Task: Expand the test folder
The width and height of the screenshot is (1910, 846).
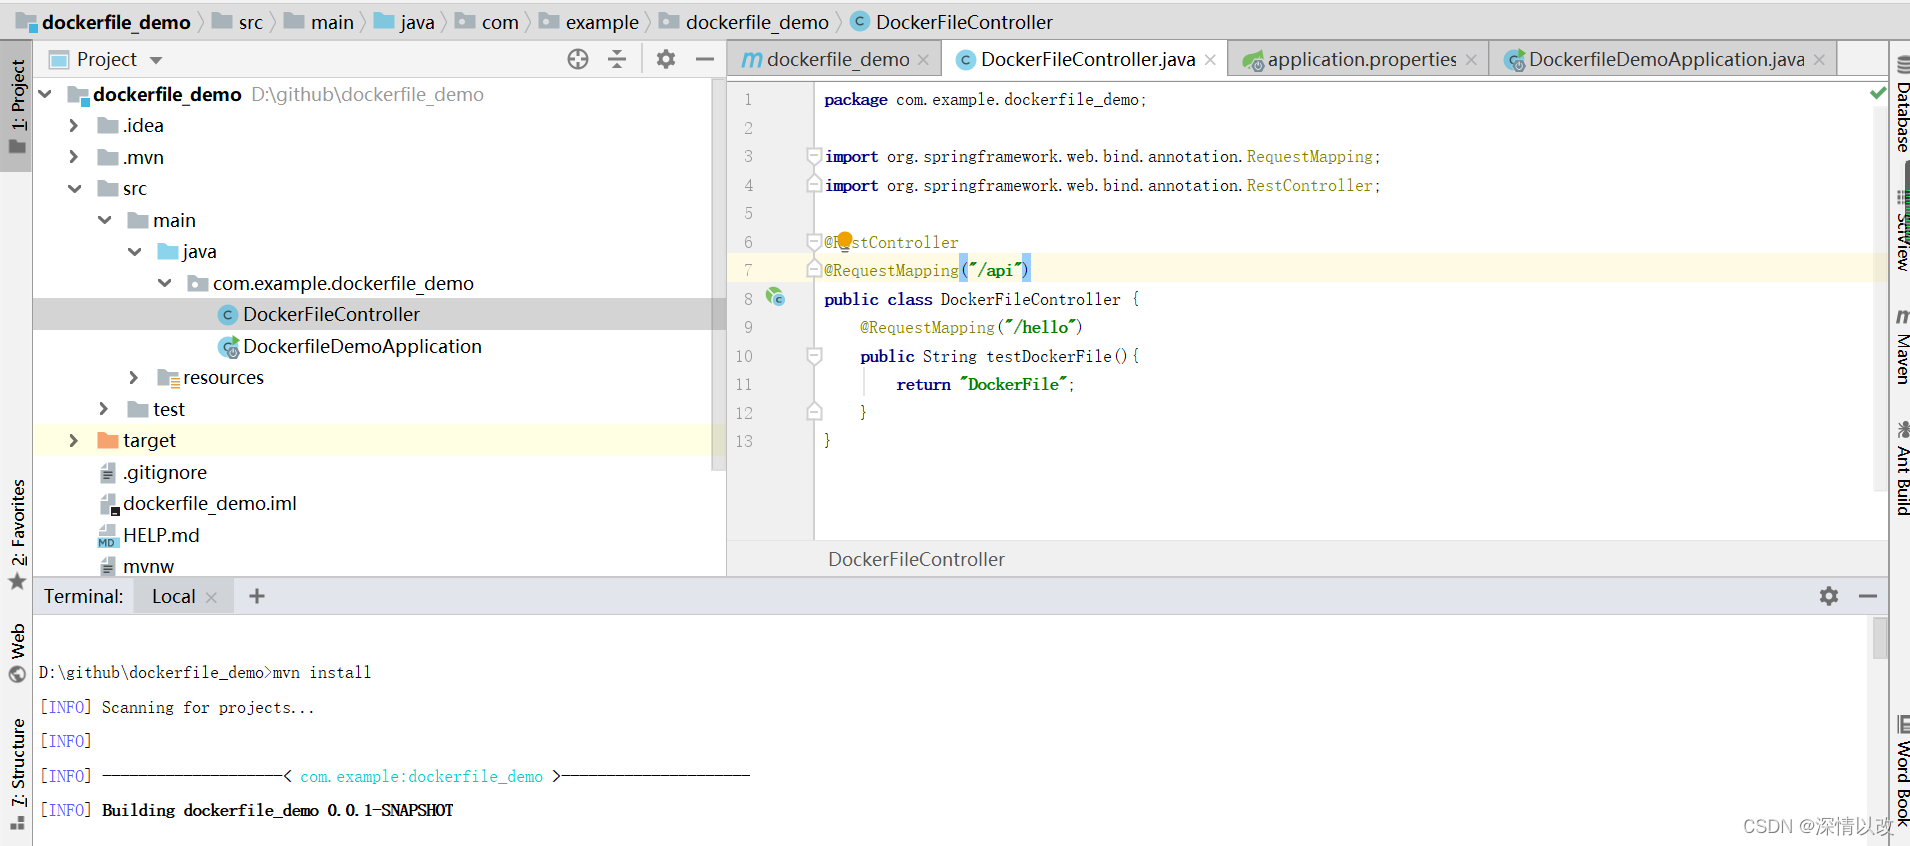Action: [x=104, y=409]
